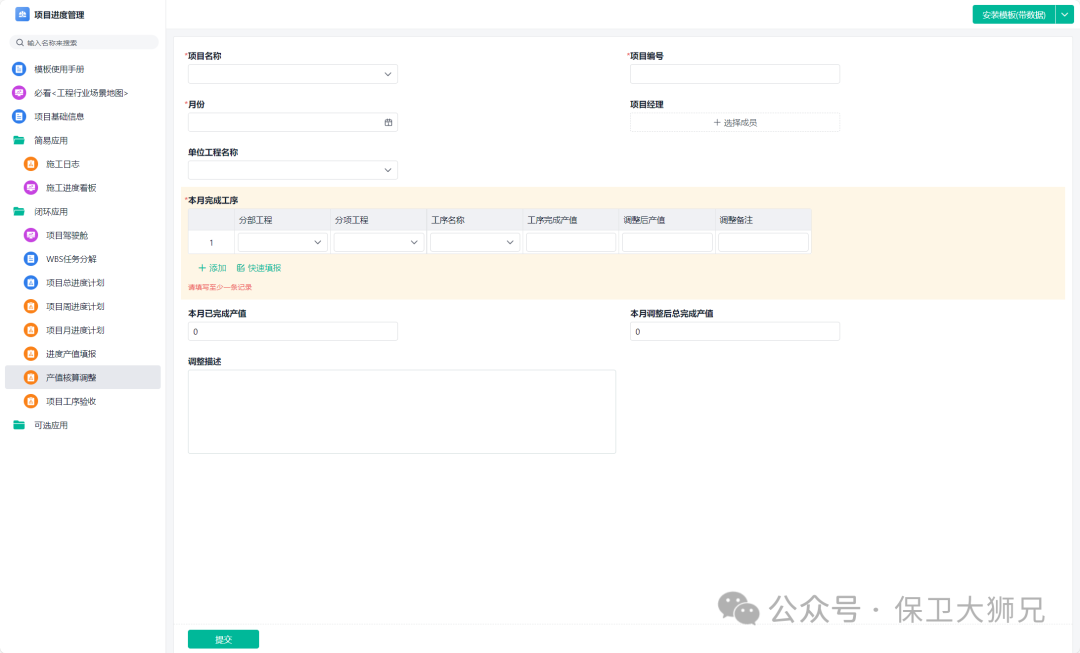The image size is (1080, 653).
Task: Click the 简易应用 folder icon
Action: coord(19,141)
